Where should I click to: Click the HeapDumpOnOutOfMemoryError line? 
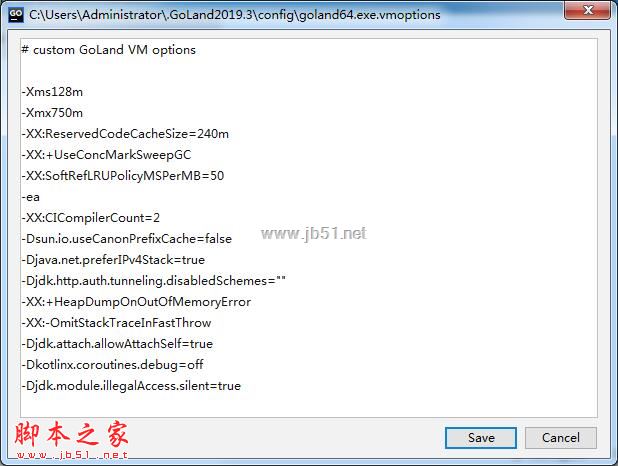click(x=136, y=302)
